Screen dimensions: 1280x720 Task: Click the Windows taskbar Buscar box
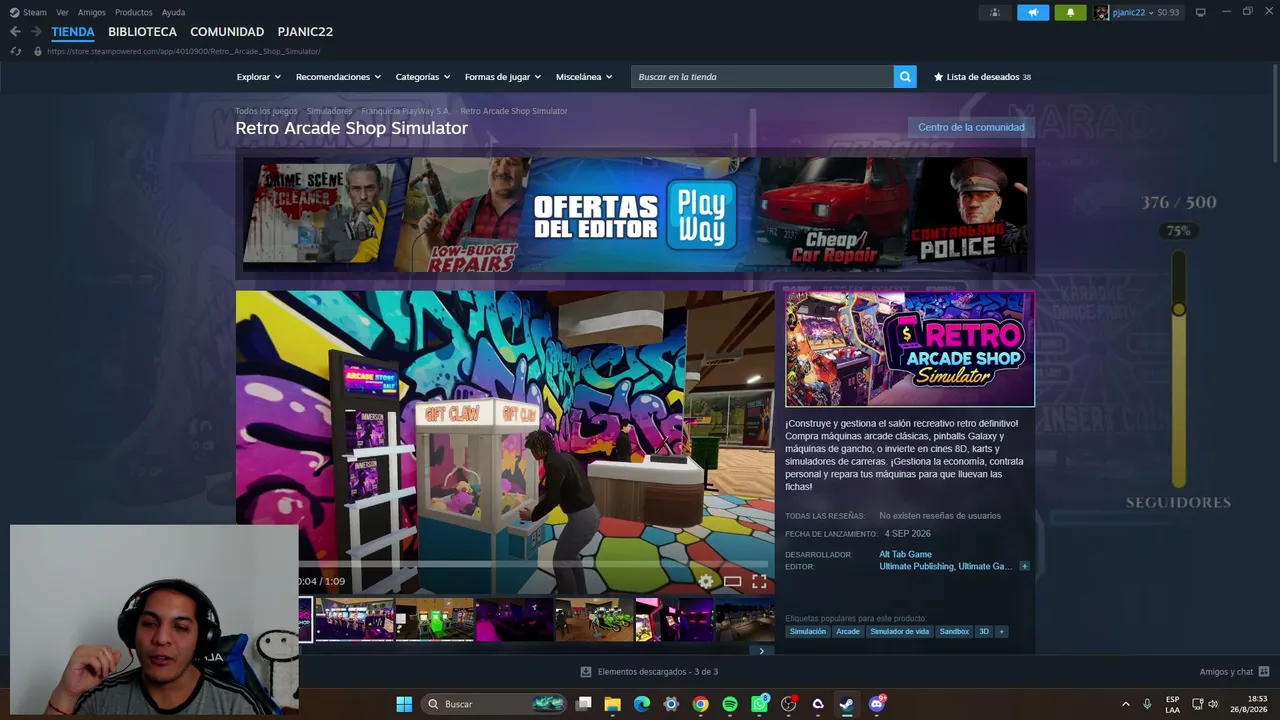[495, 704]
